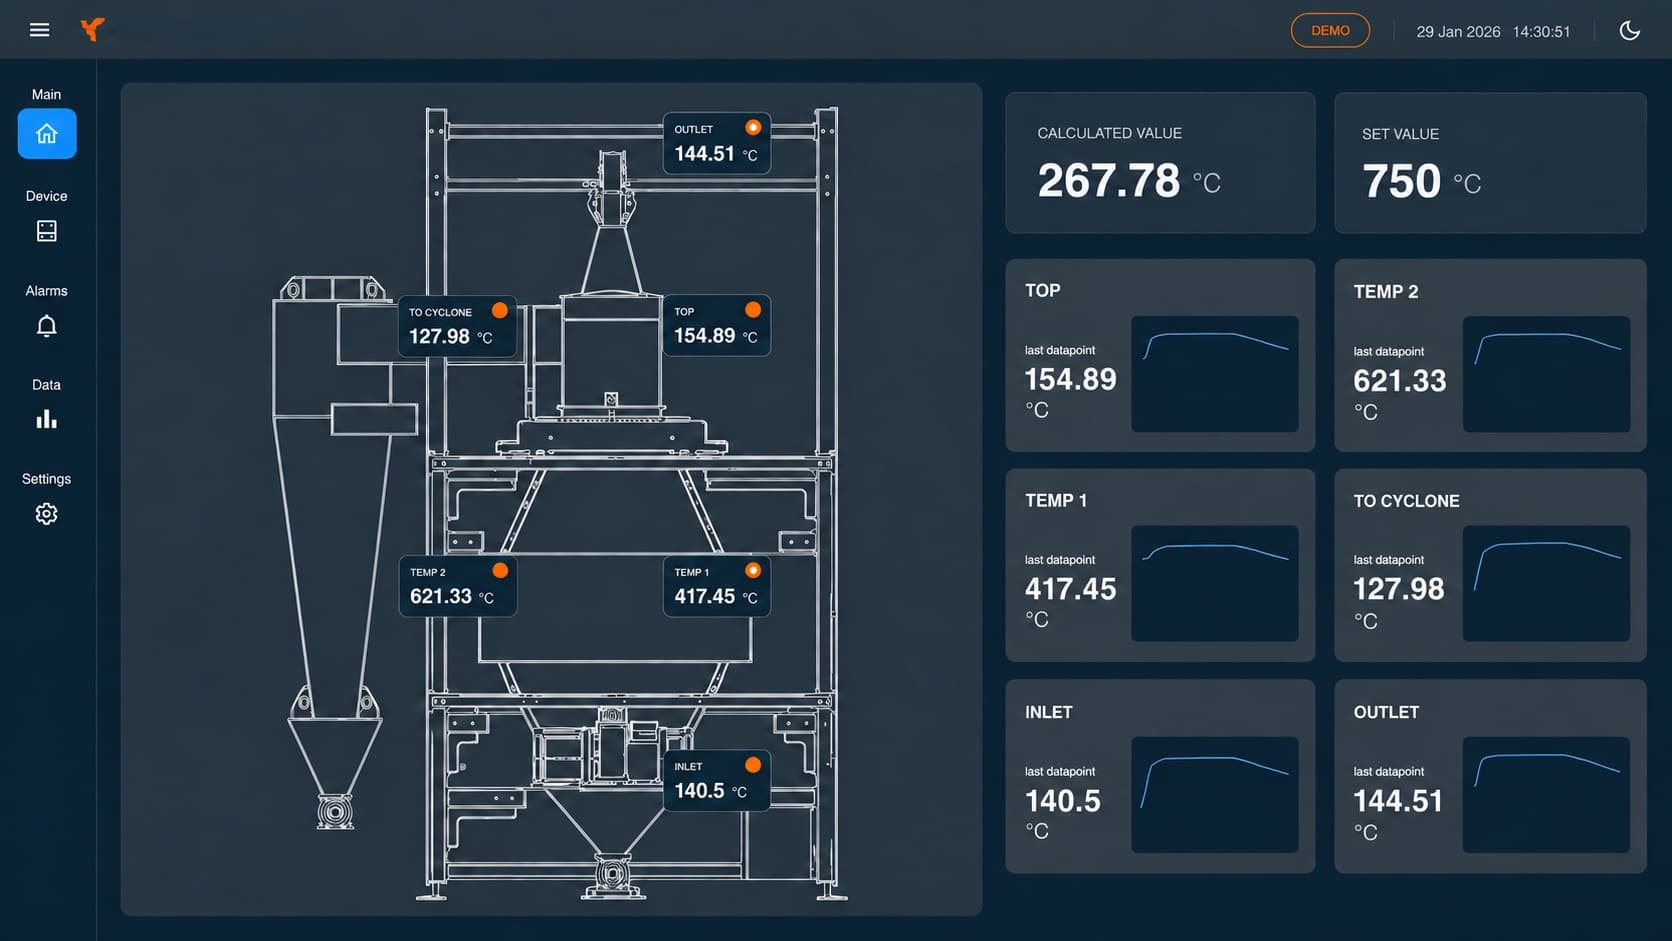Screen dimensions: 1672x941
Task: Click the Data label in sidebar
Action: coord(47,385)
